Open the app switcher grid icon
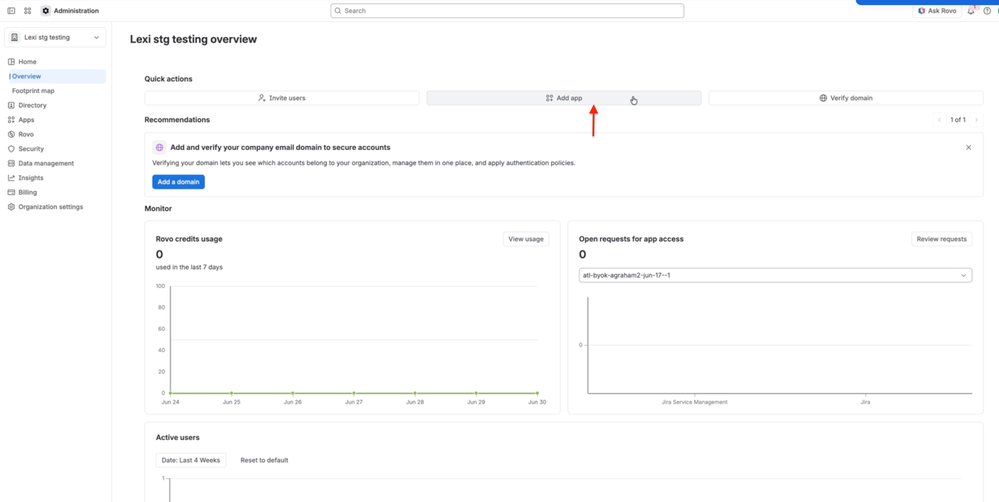Image resolution: width=999 pixels, height=502 pixels. [x=27, y=11]
